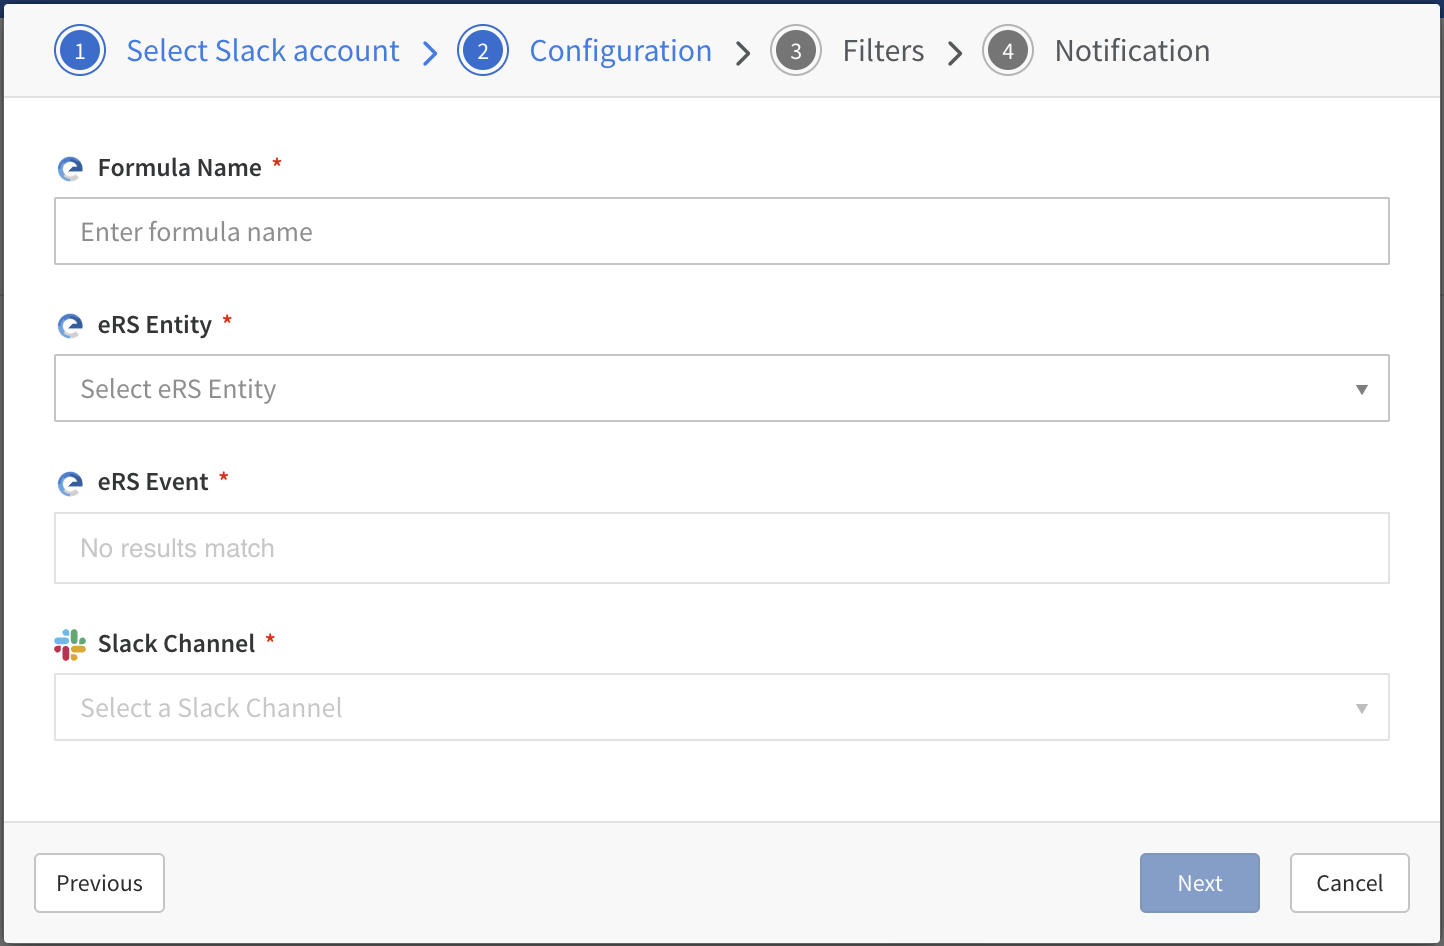Click the Slack logo beside Slack Channel
This screenshot has height=946, width=1444.
point(70,645)
